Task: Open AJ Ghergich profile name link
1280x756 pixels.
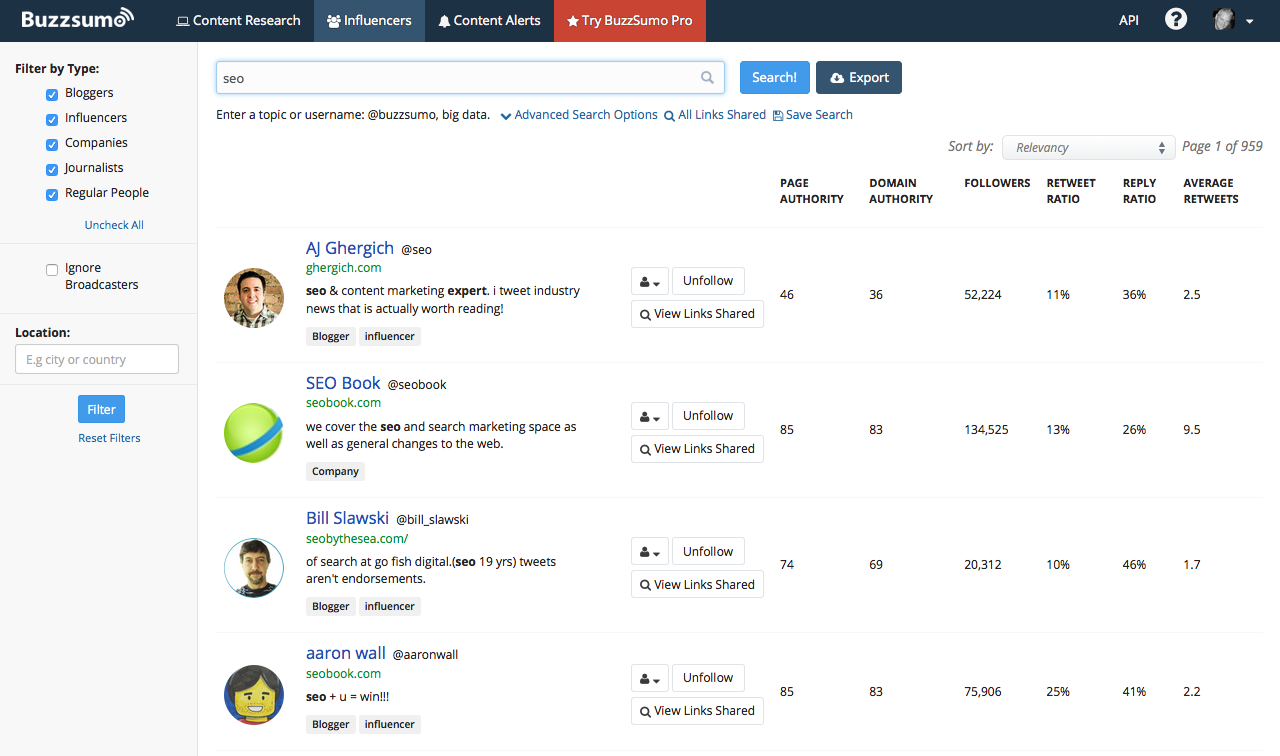Action: 350,248
